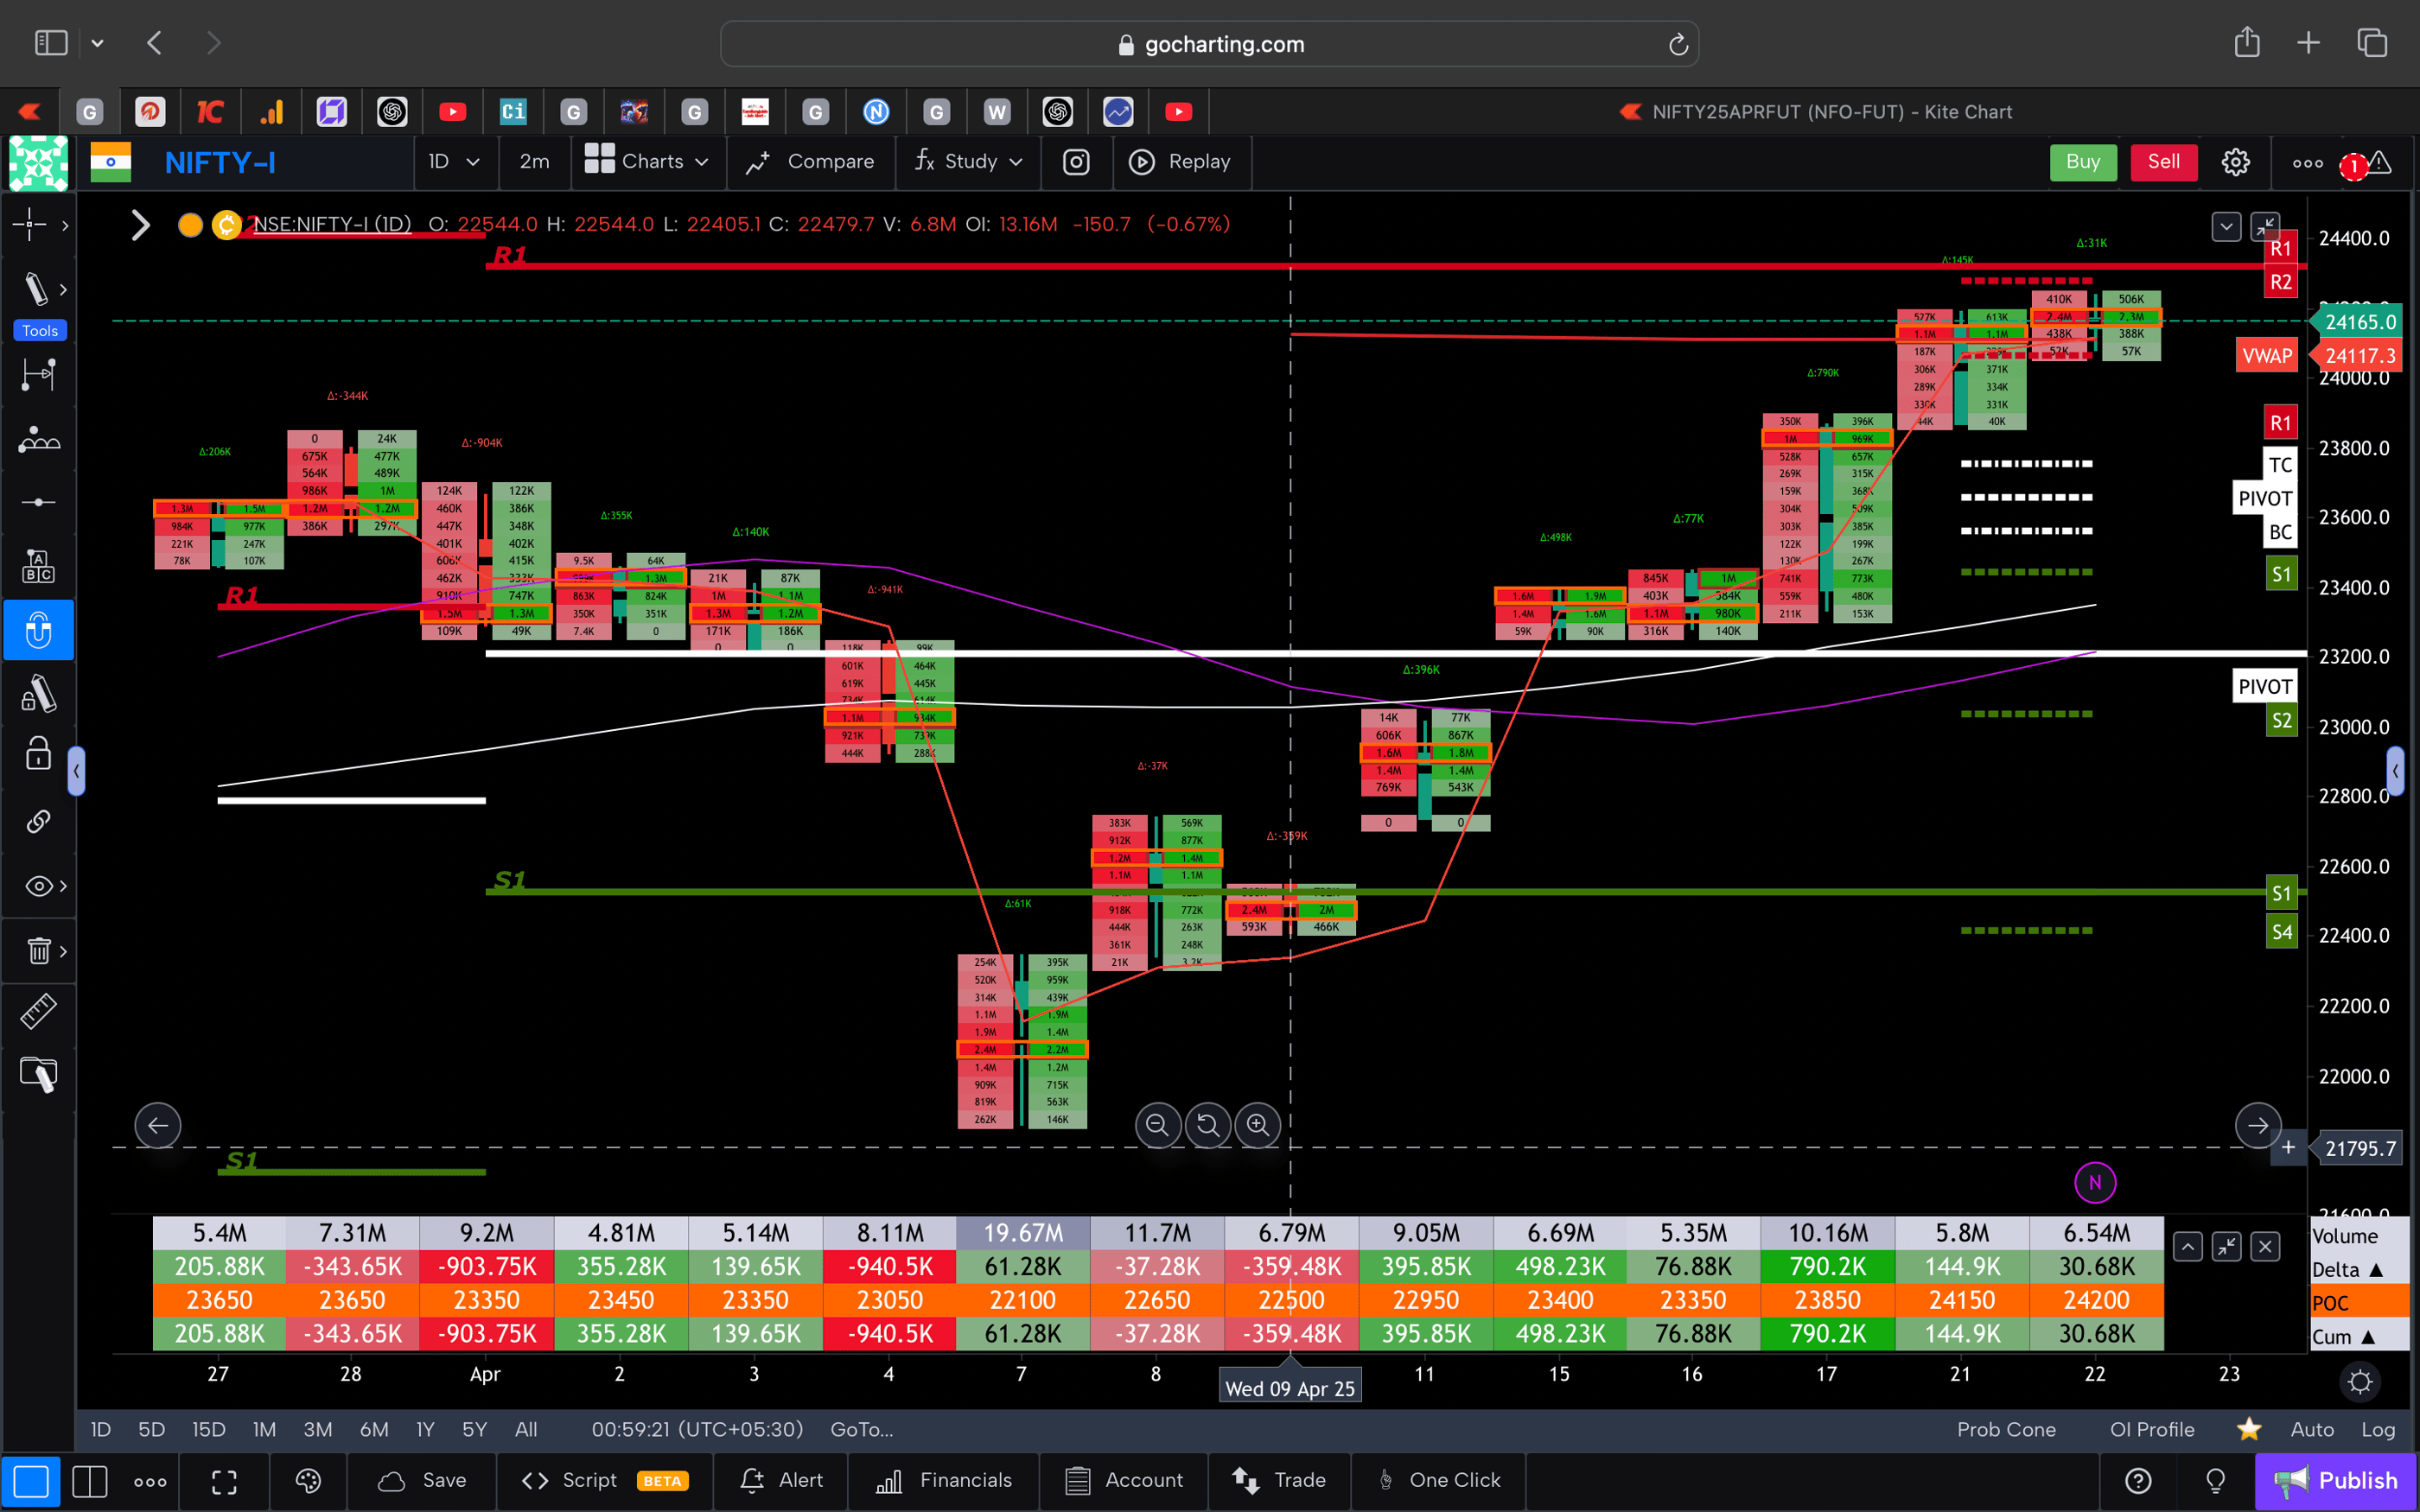Expand the Charts layout dropdown
The image size is (2420, 1512).
647,161
